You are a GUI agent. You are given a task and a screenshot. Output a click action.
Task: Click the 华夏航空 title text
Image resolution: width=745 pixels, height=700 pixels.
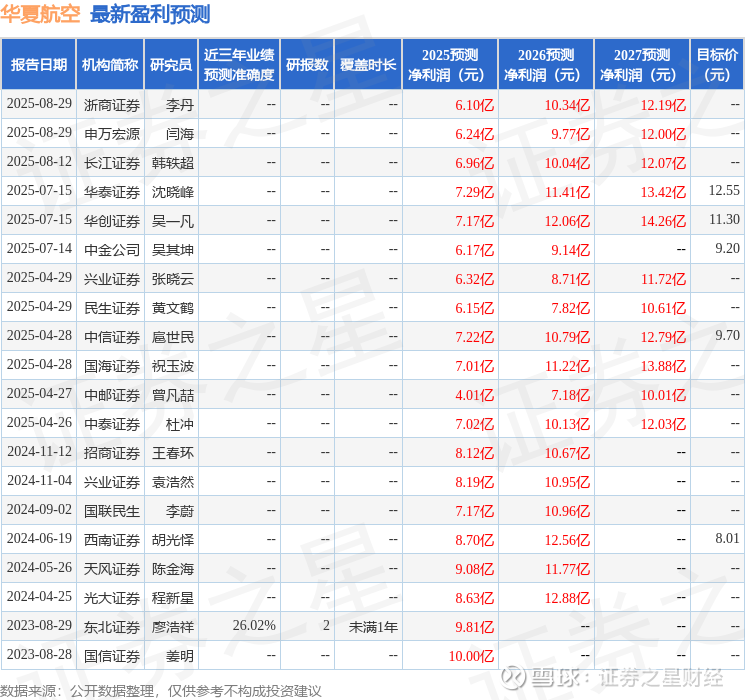[41, 14]
